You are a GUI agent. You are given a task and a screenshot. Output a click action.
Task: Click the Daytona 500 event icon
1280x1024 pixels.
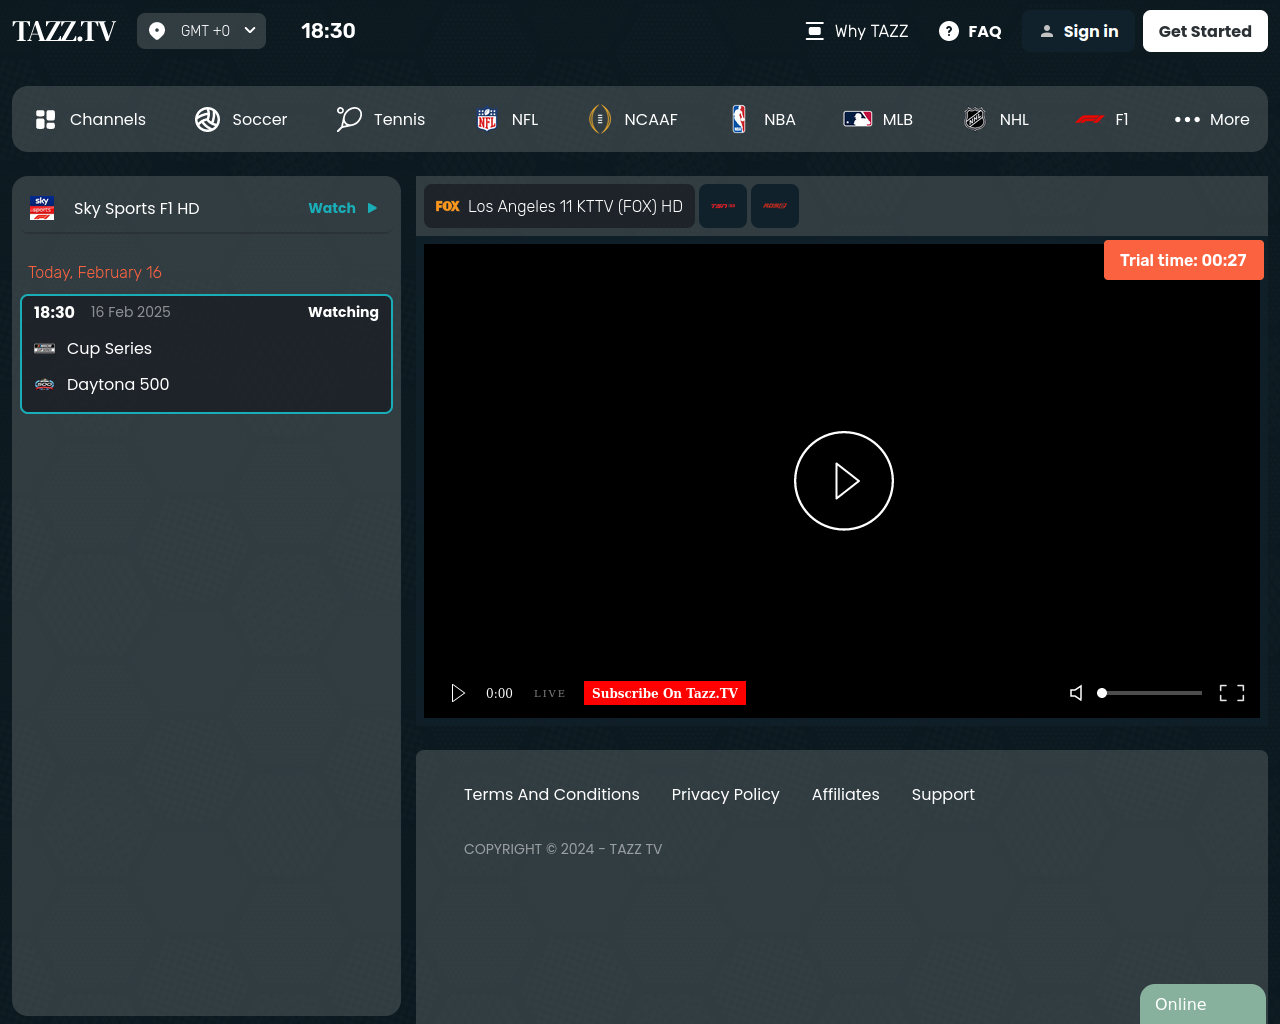pos(44,384)
